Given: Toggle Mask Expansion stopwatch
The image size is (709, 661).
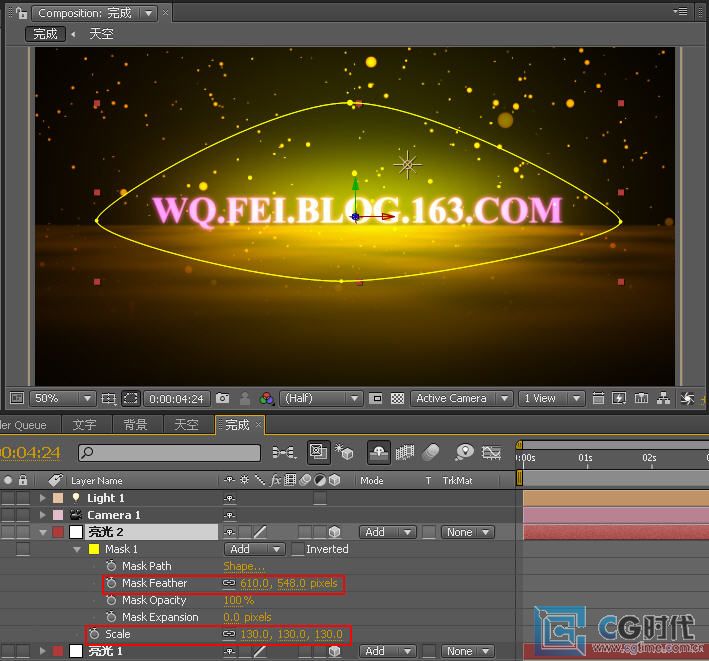Looking at the screenshot, I should pyautogui.click(x=111, y=617).
